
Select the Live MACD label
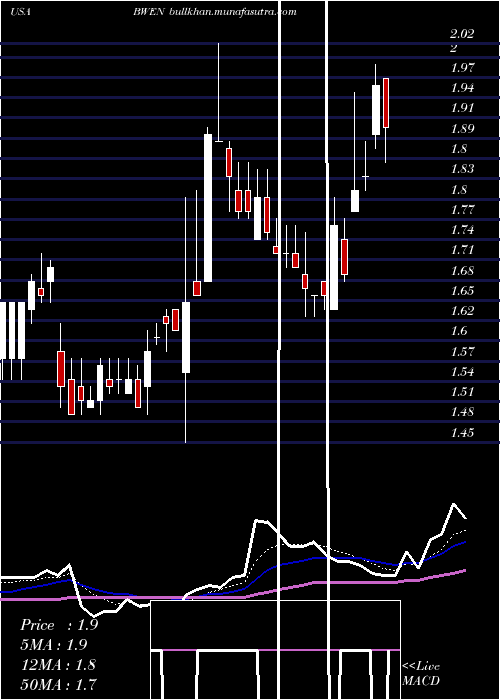coord(421,673)
